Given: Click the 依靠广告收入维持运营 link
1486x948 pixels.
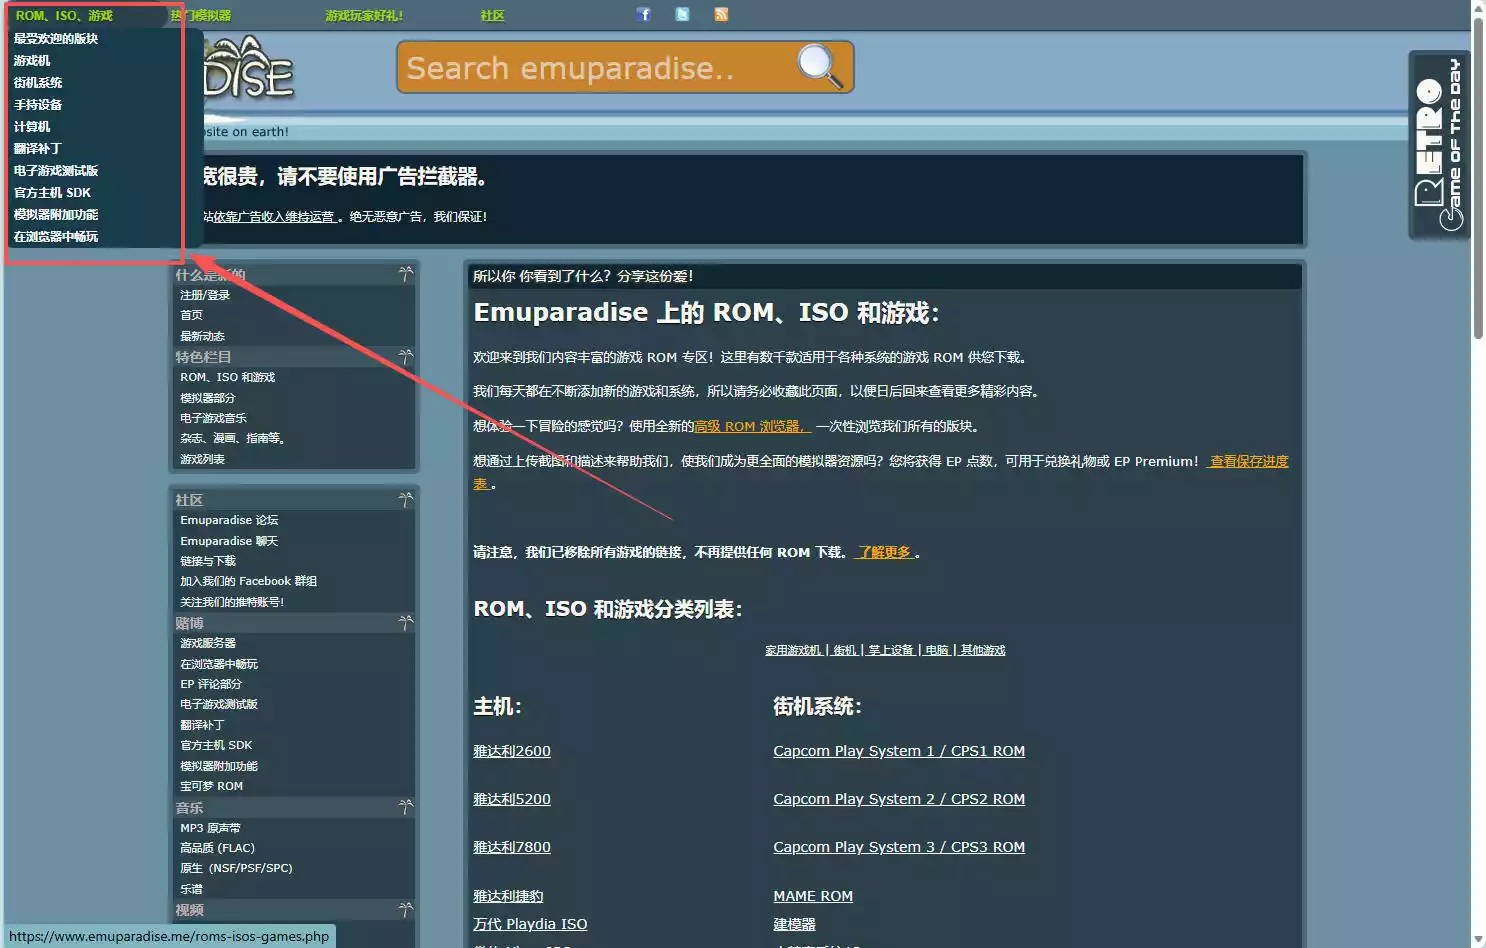Looking at the screenshot, I should click(x=275, y=216).
